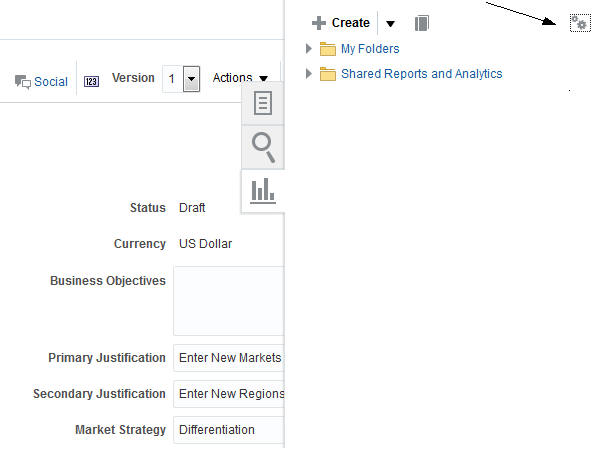Expand the My Folders tree node

(x=309, y=49)
